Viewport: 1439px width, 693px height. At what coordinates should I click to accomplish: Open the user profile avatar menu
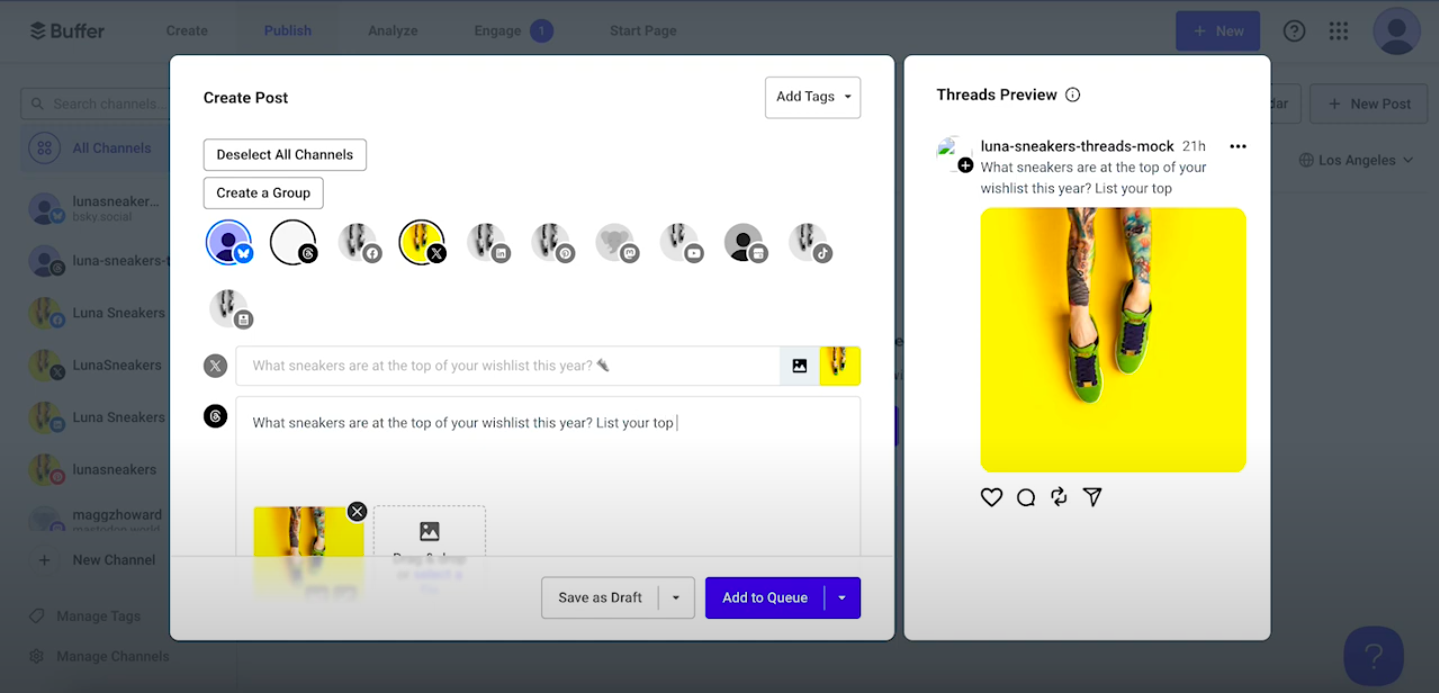pyautogui.click(x=1396, y=31)
